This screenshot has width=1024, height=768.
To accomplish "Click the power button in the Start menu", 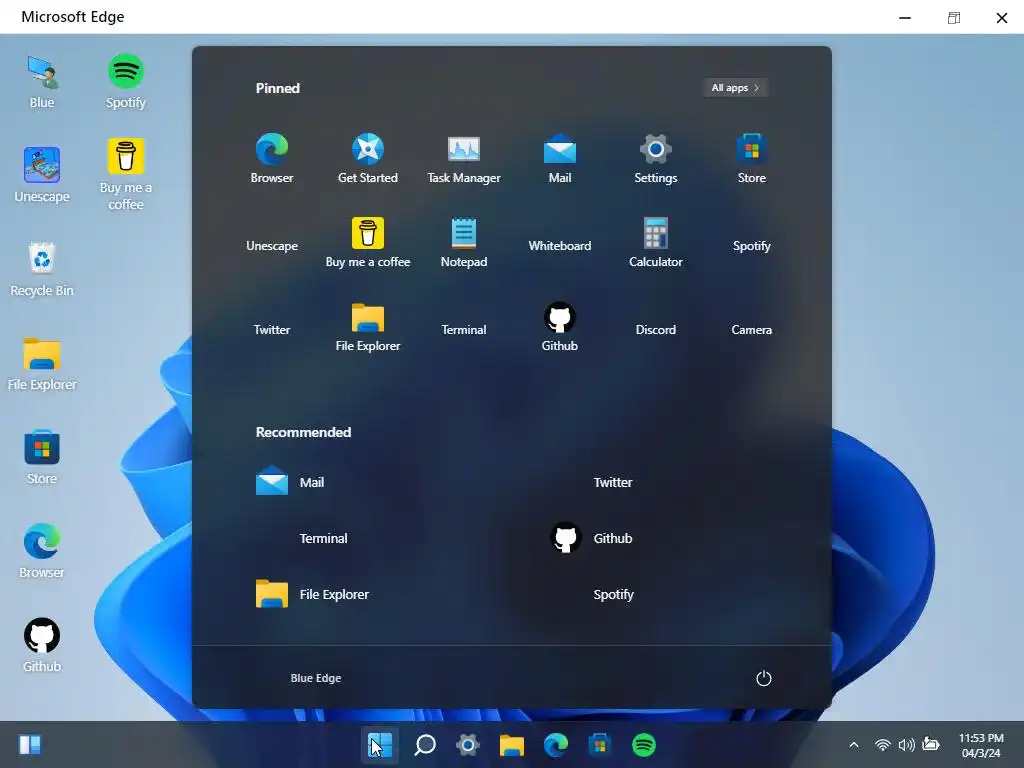I will click(763, 678).
